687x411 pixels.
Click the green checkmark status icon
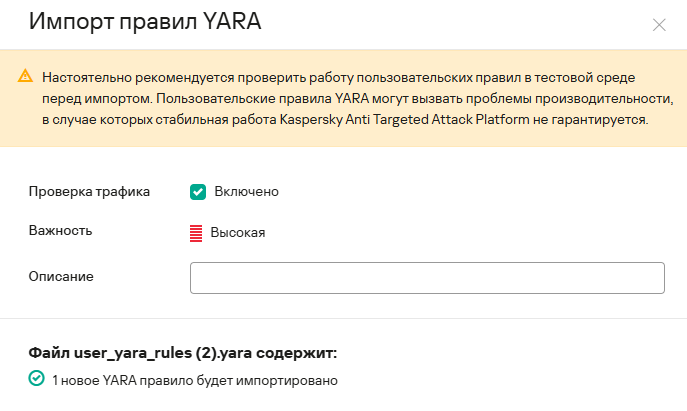pos(36,379)
